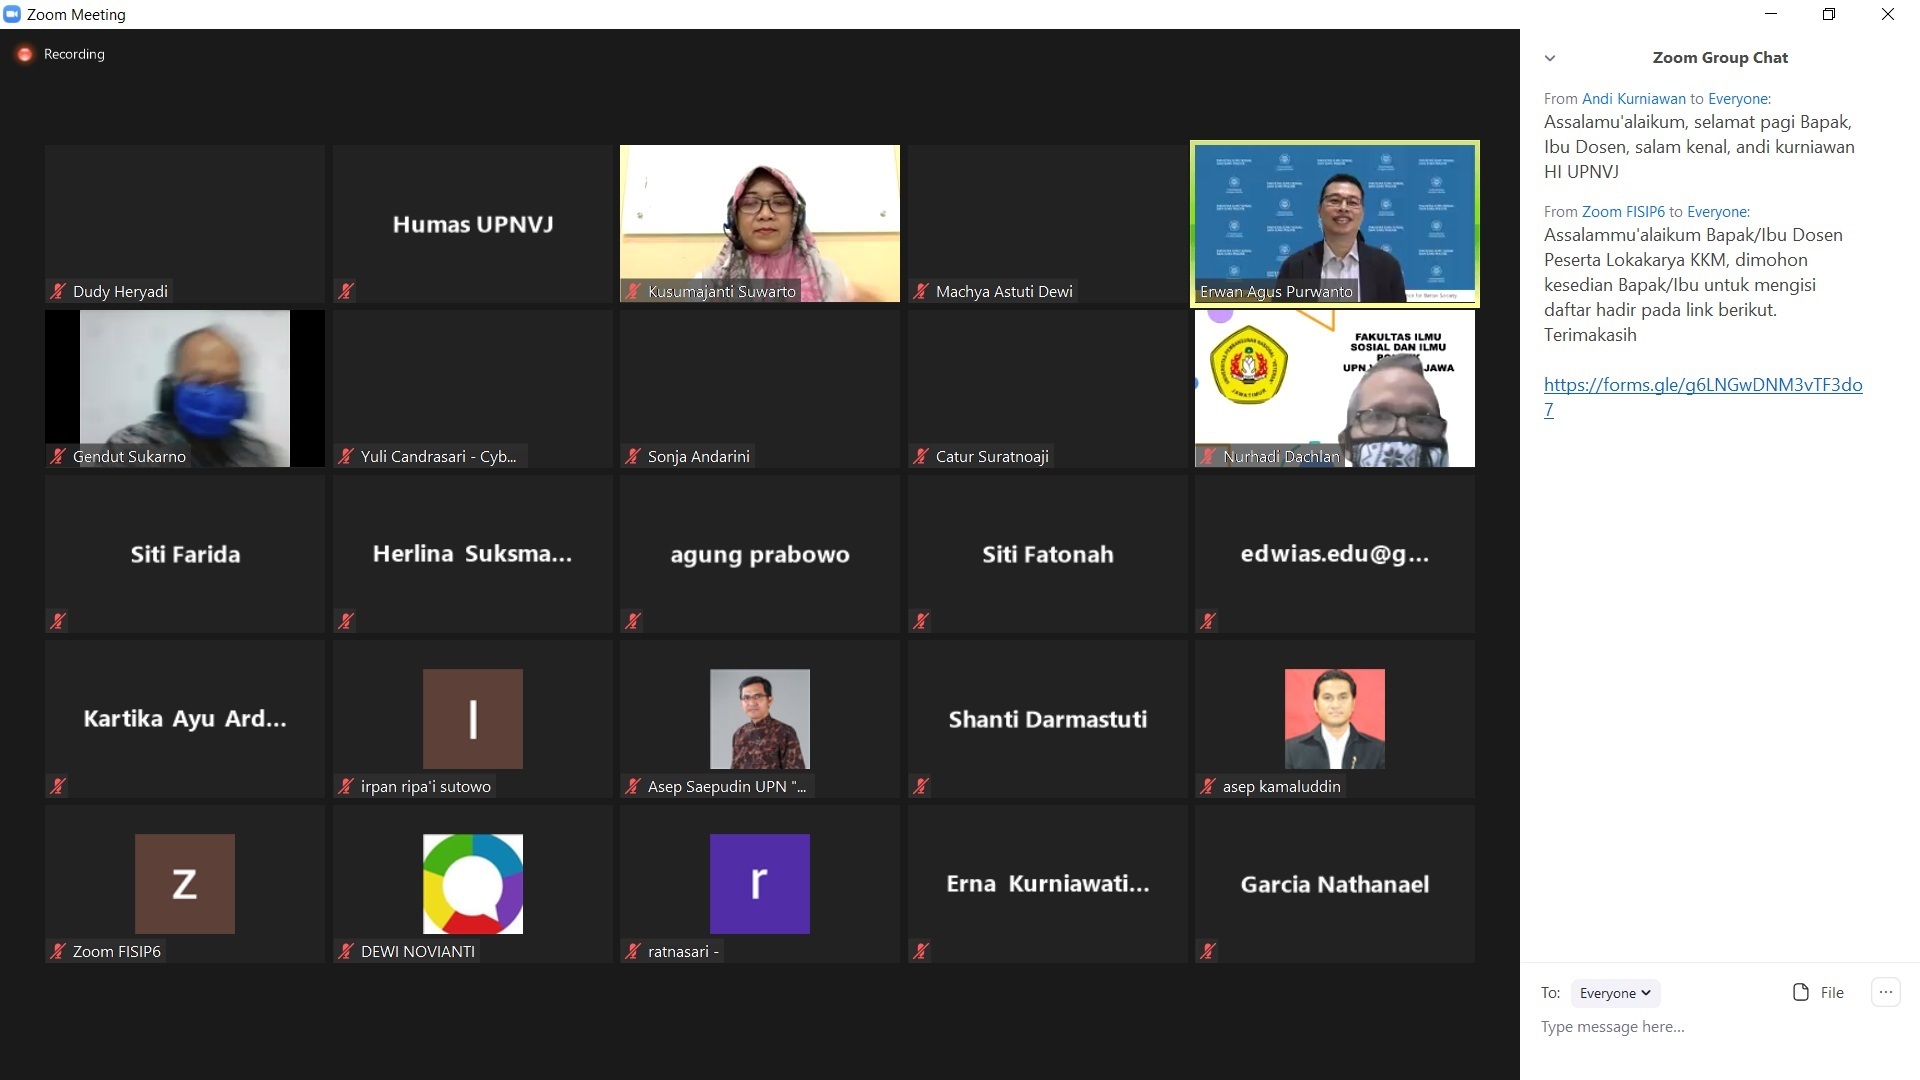The width and height of the screenshot is (1920, 1080).
Task: Open the forms.gle attendance link
Action: [x=1702, y=385]
